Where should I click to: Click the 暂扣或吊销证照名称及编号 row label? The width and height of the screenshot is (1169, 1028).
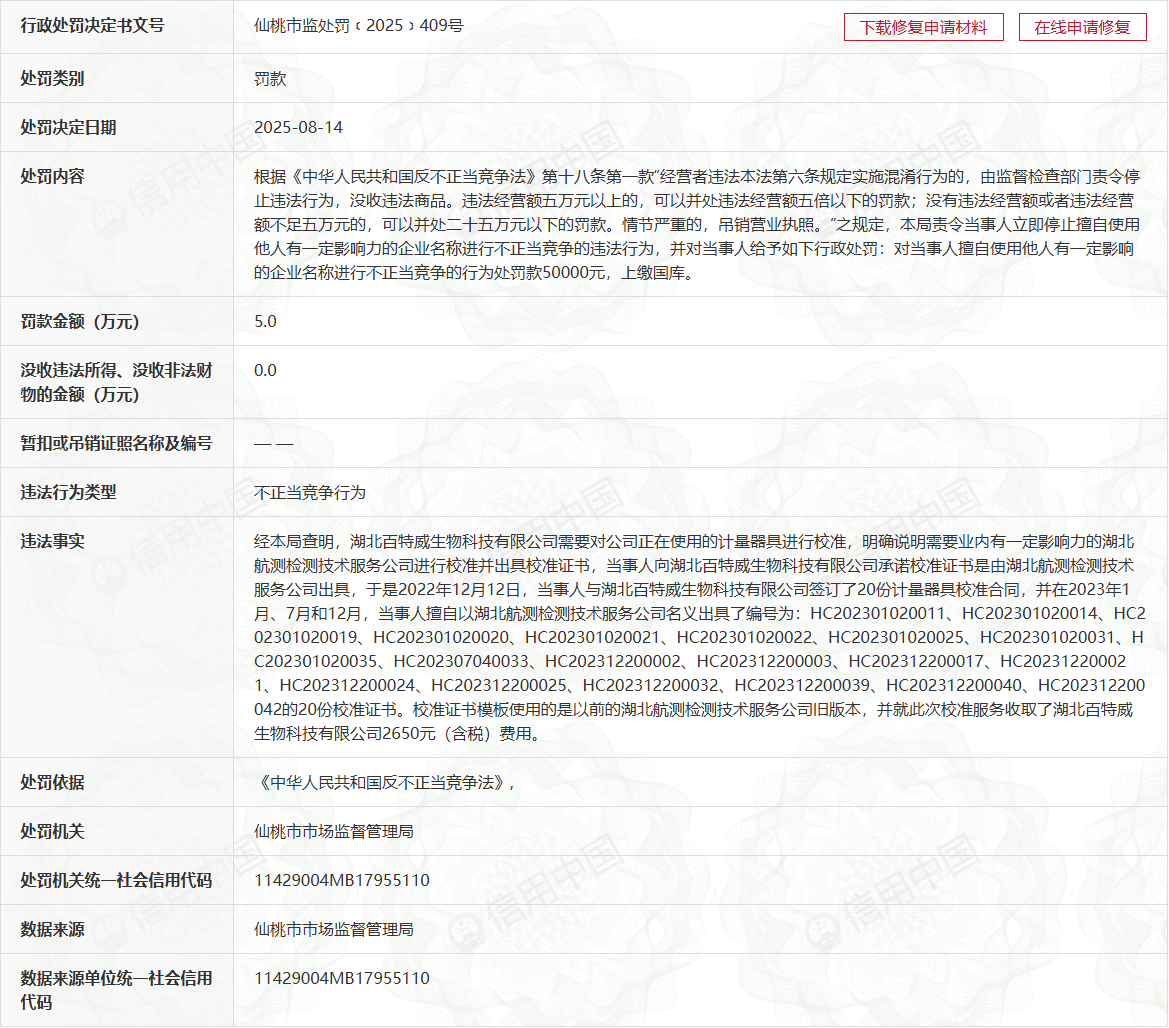[x=116, y=444]
